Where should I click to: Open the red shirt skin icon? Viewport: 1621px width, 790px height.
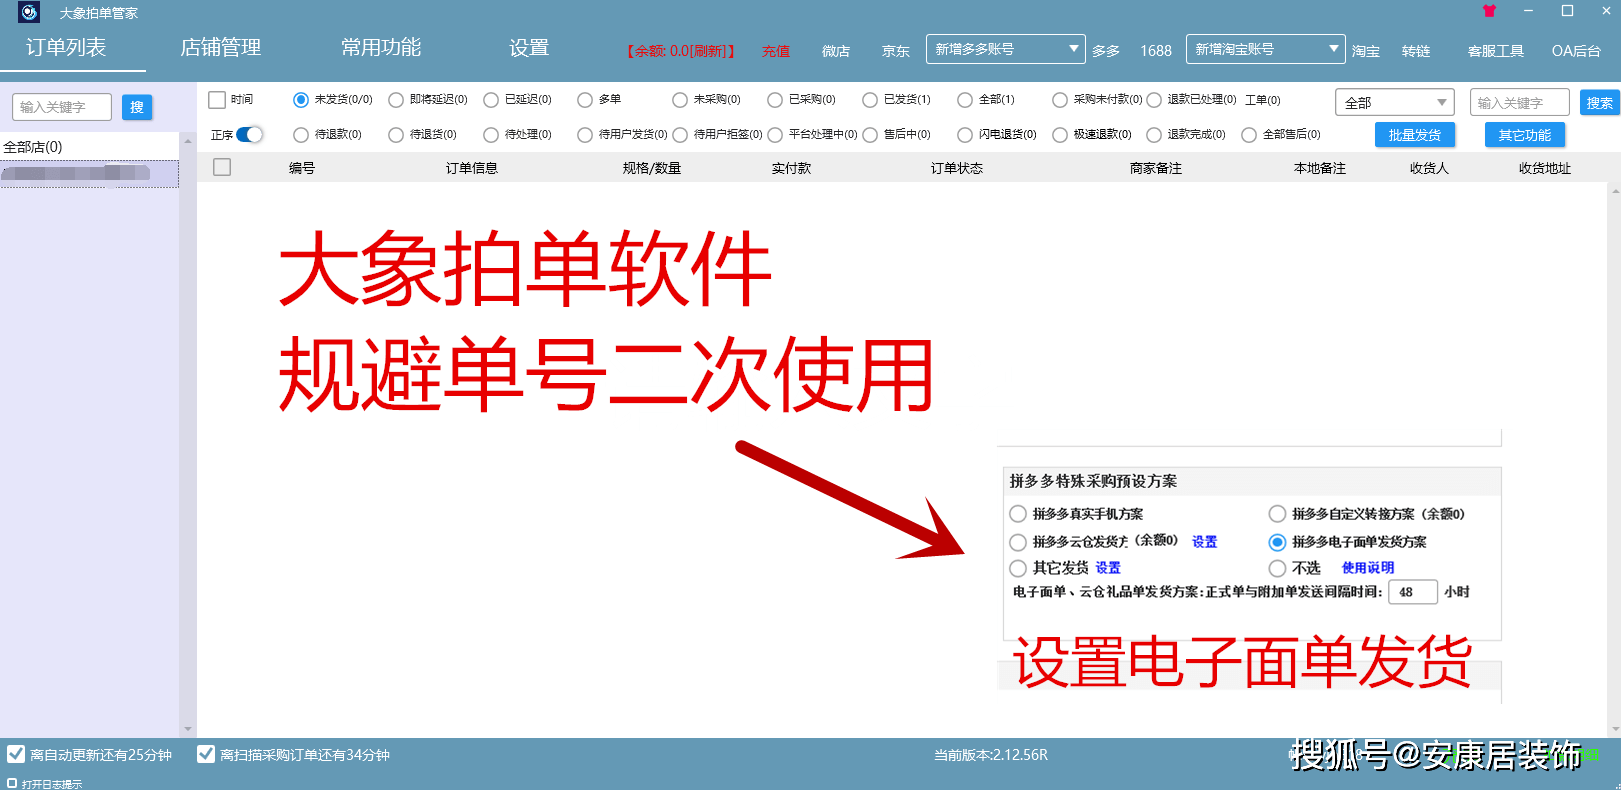click(x=1489, y=11)
